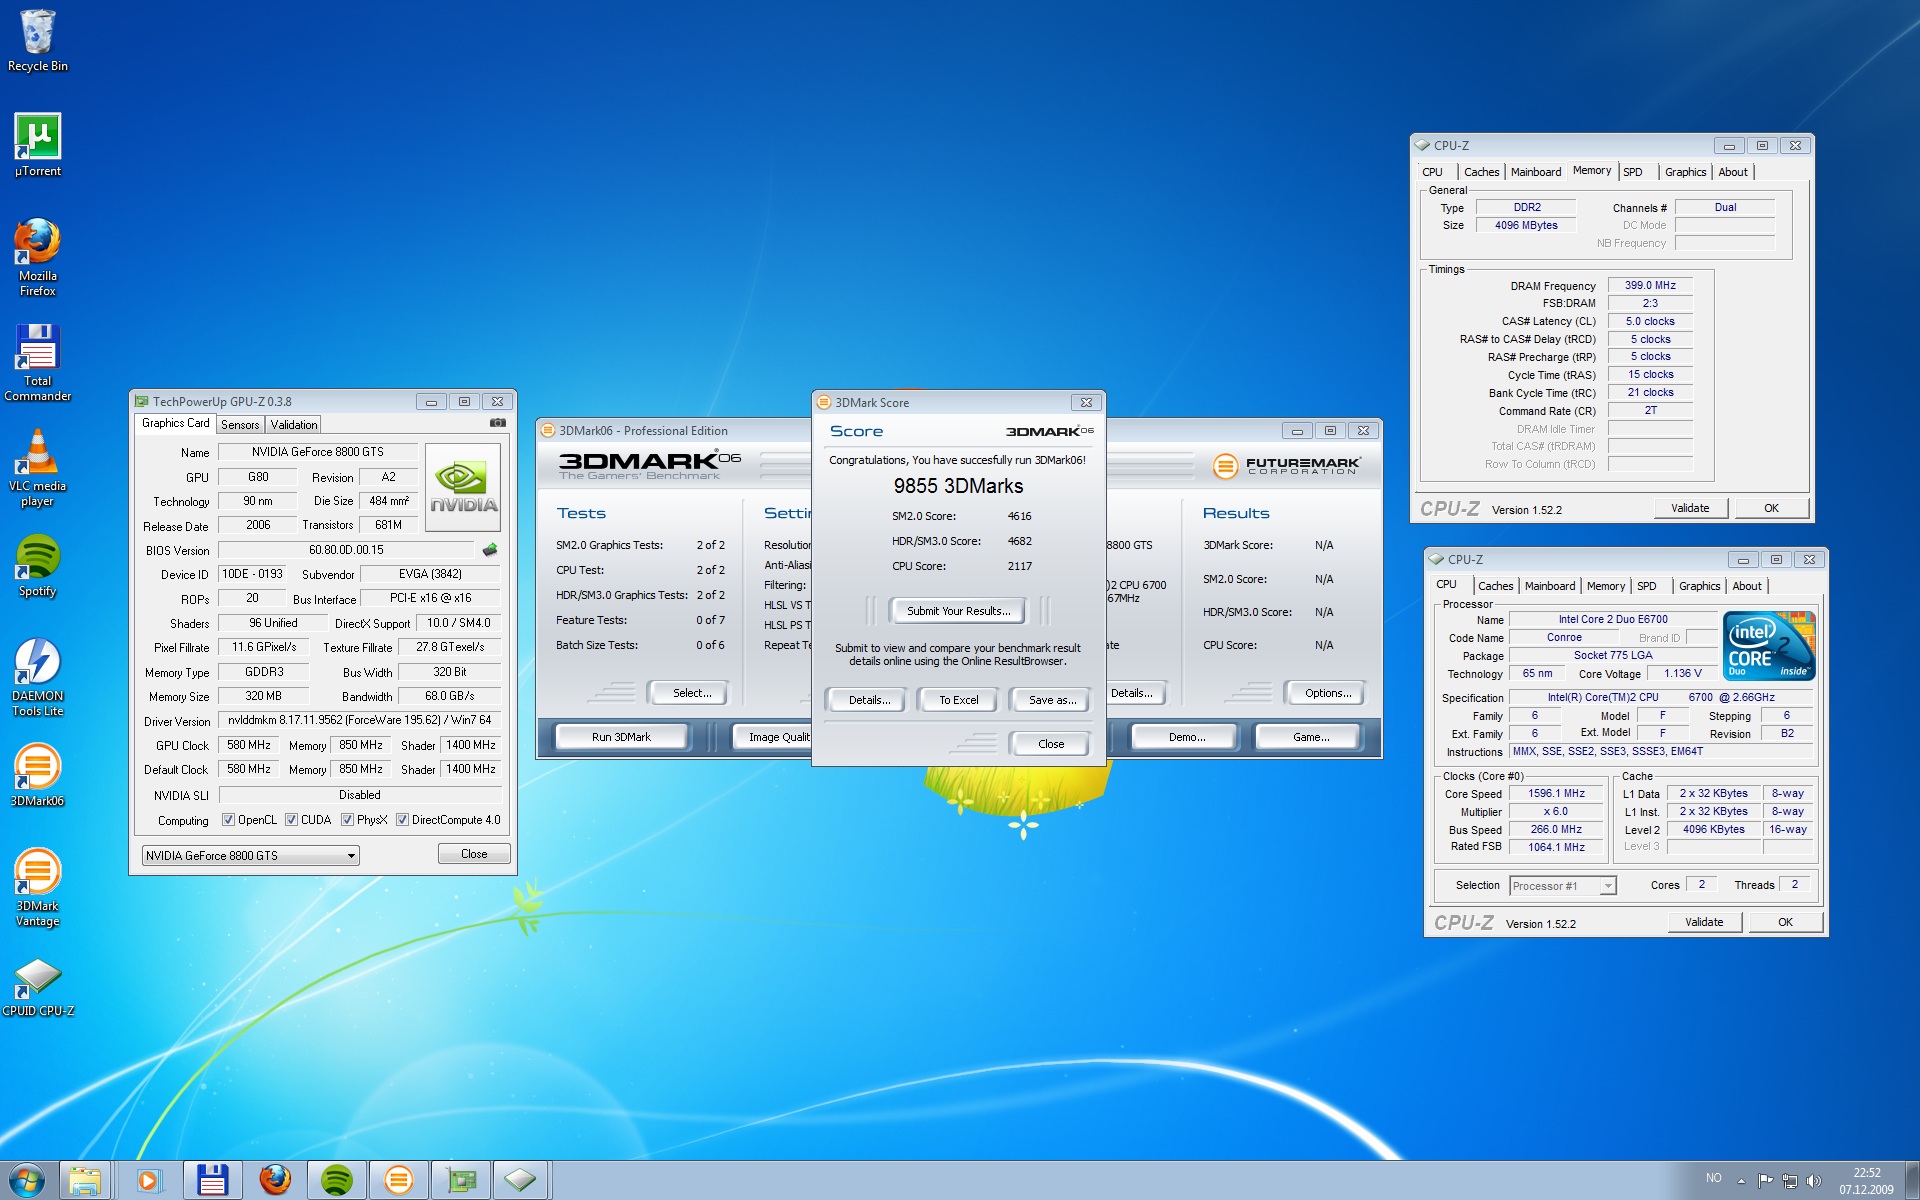Click Submit Your Results button
This screenshot has width=1920, height=1200.
[x=958, y=611]
